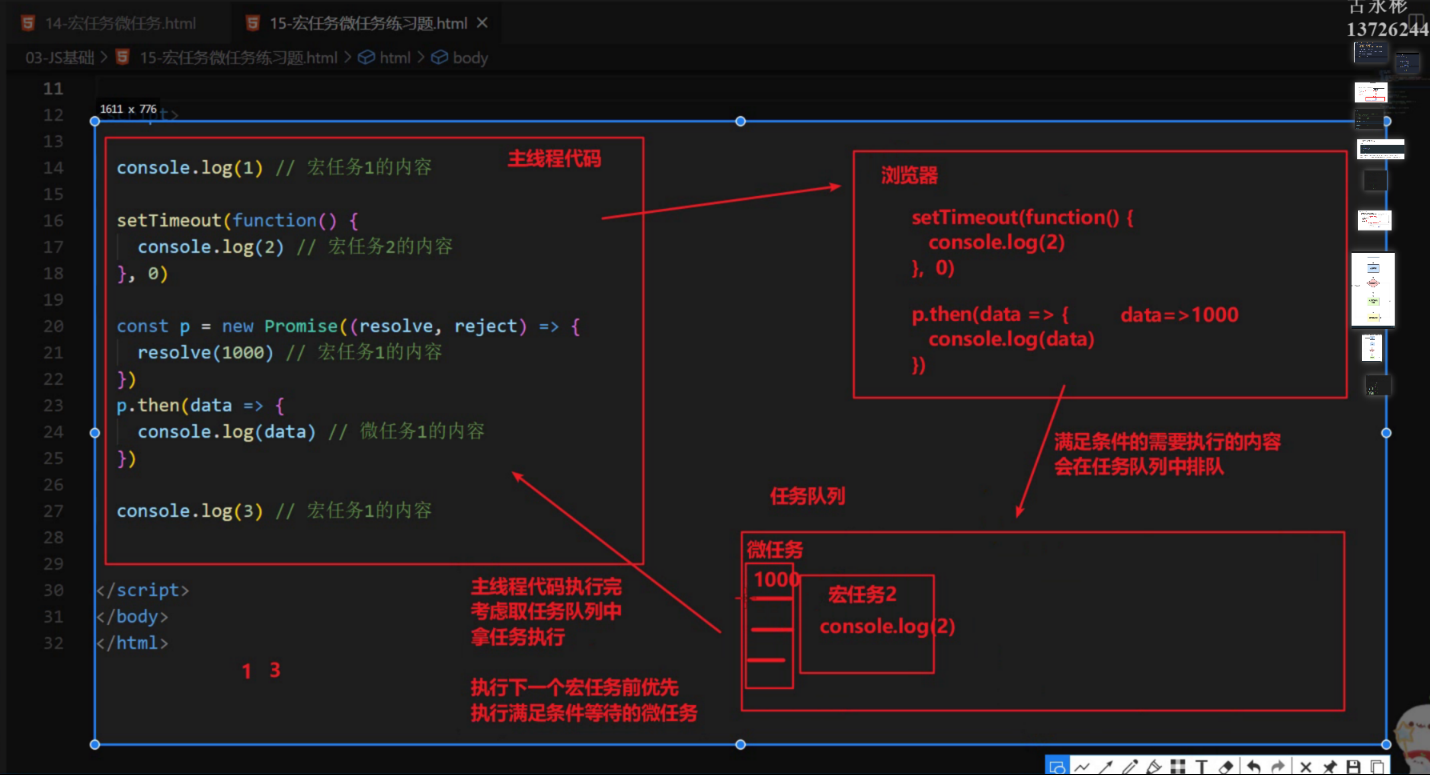Click the editor line console.log(2) // 宏任务2的内容
The image size is (1430, 775).
(295, 246)
